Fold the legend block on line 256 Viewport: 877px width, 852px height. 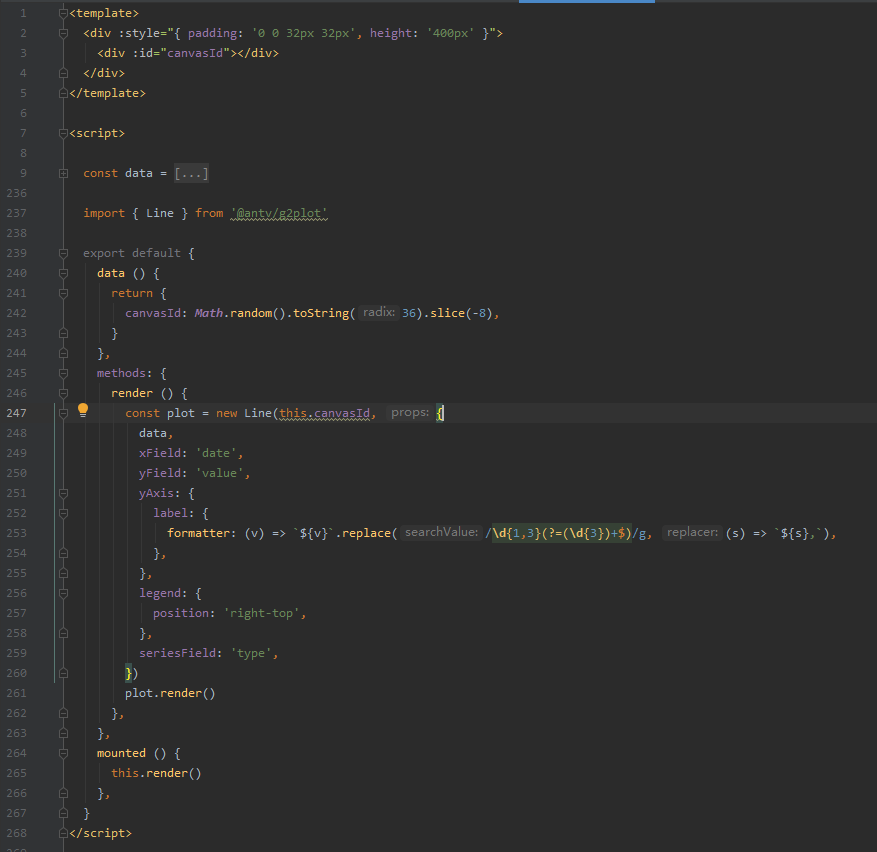click(63, 593)
